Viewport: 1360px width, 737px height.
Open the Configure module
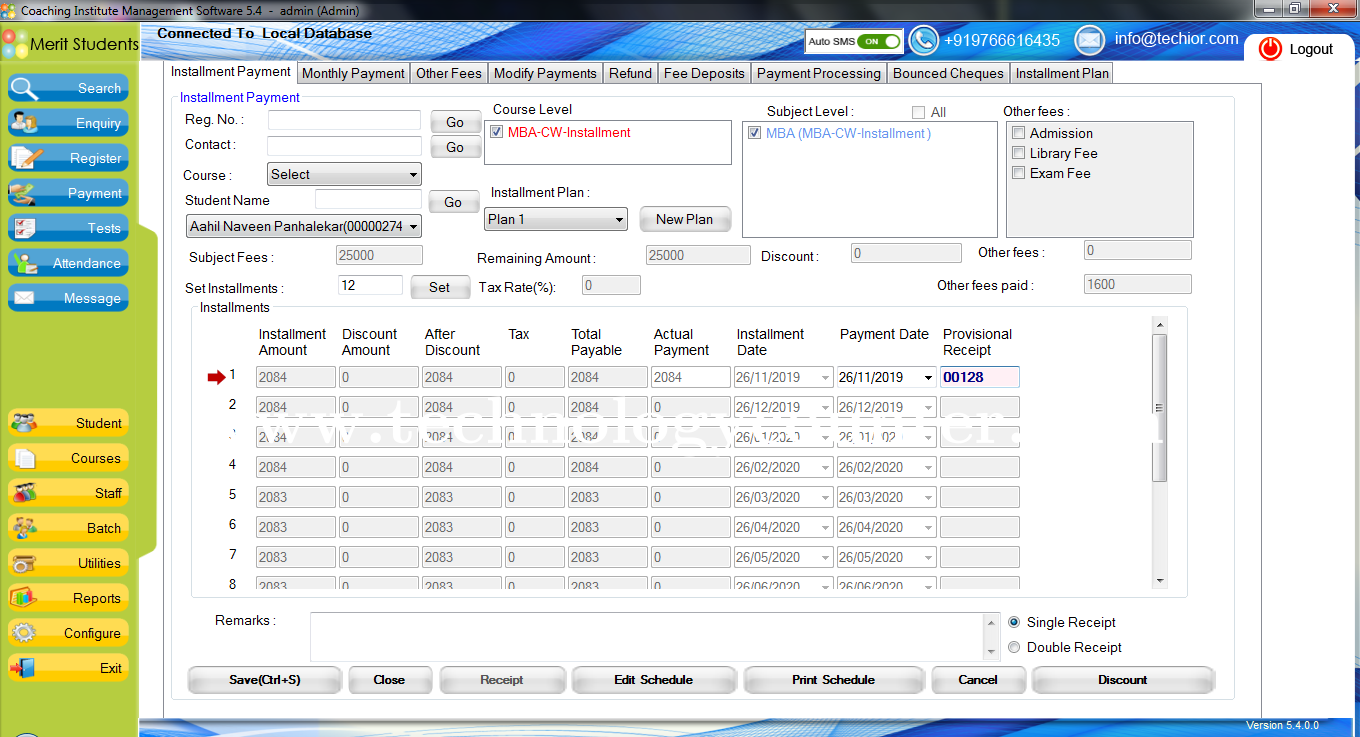tap(68, 633)
